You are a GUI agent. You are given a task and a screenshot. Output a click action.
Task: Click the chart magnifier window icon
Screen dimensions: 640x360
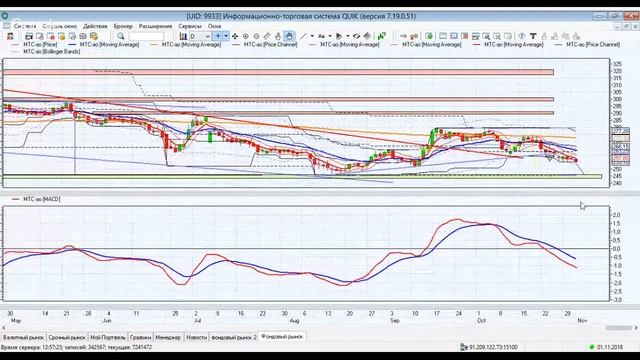point(486,36)
